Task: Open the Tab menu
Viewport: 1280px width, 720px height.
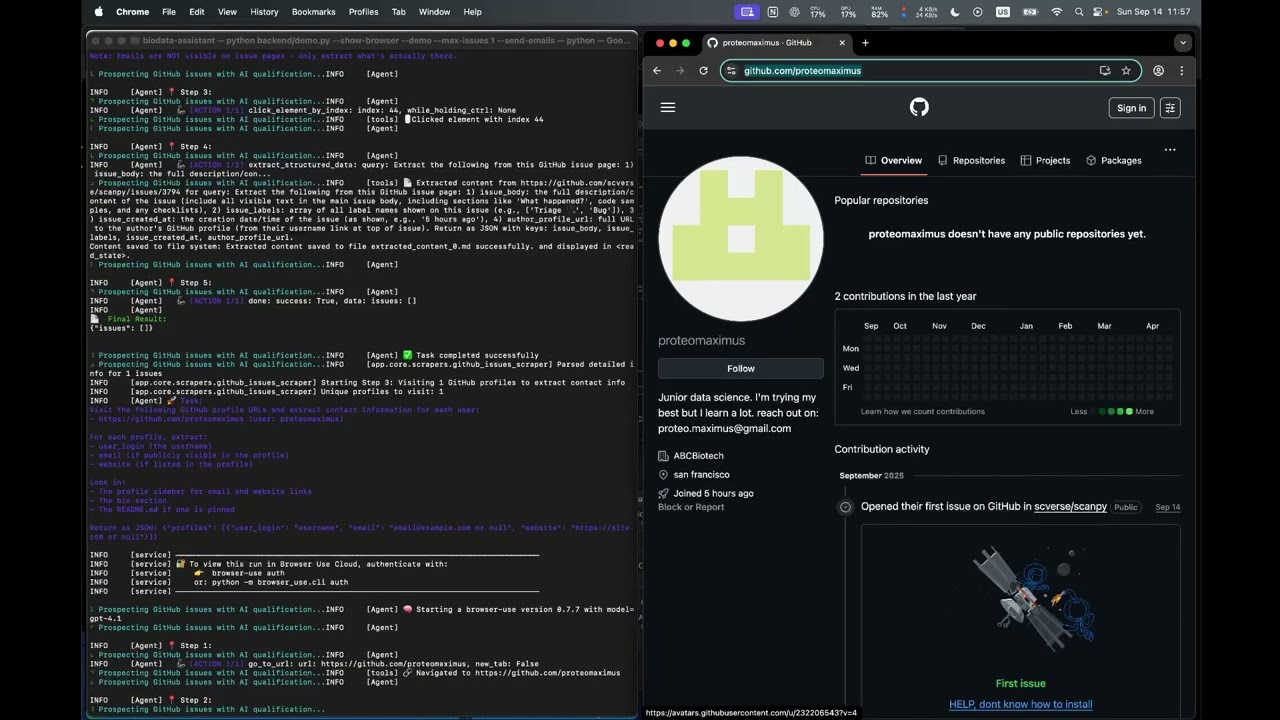Action: pos(398,12)
